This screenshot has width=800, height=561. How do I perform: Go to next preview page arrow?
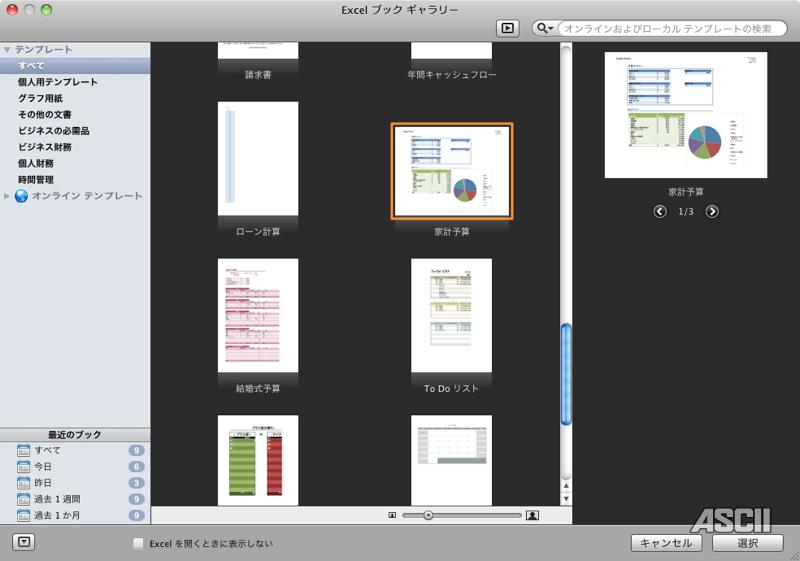(x=712, y=211)
